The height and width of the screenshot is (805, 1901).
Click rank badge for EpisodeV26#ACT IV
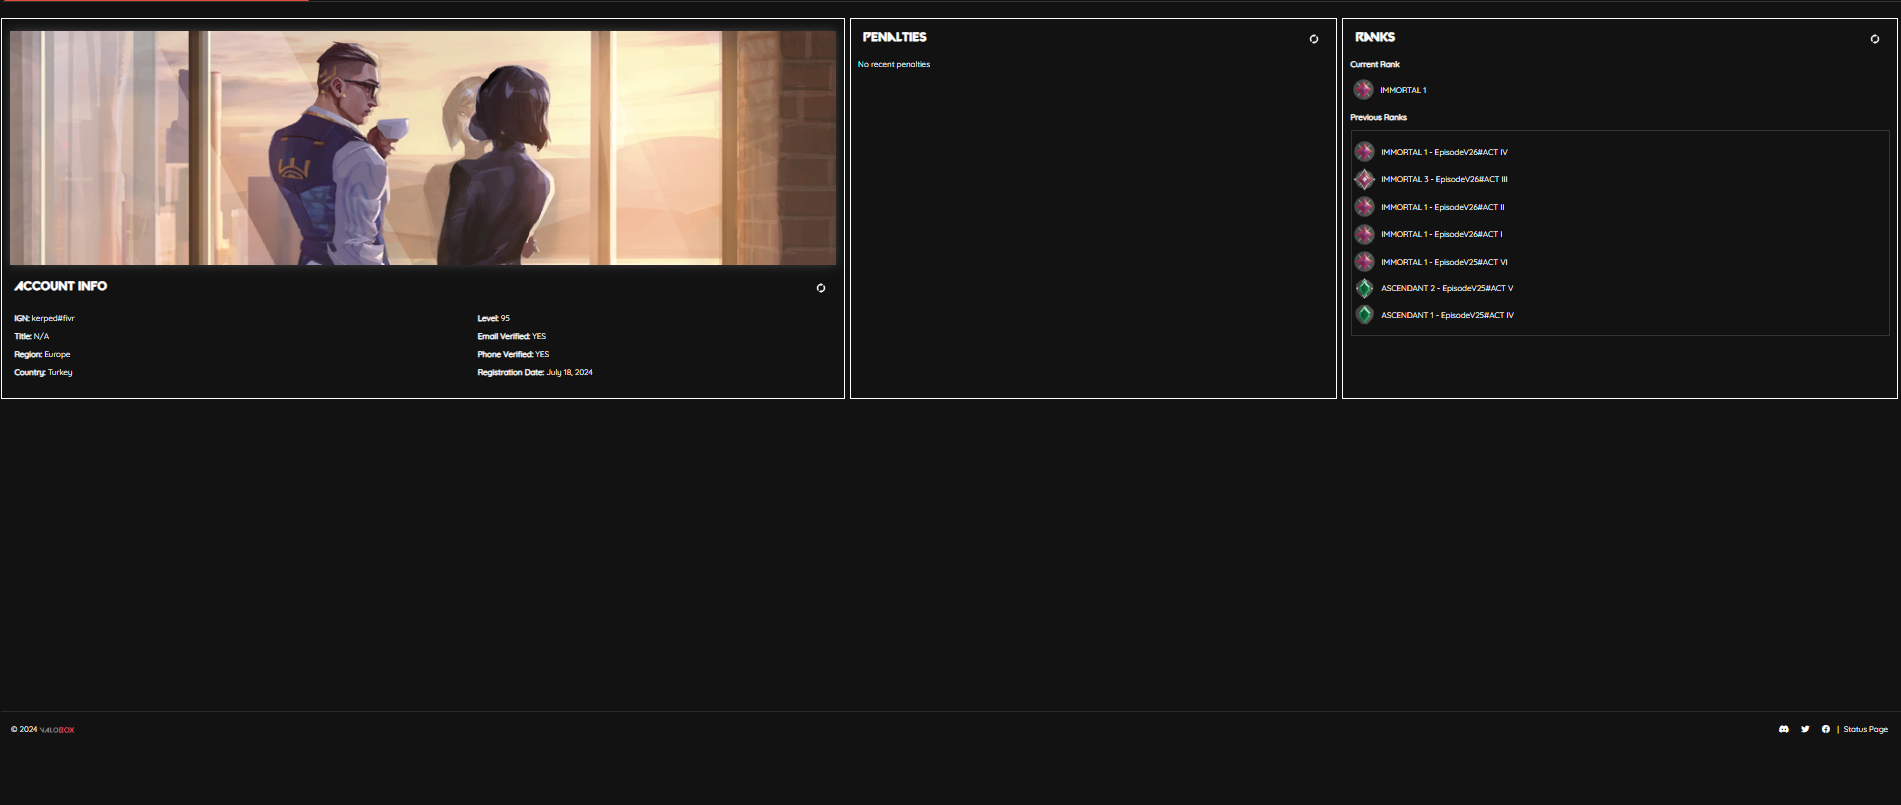pyautogui.click(x=1364, y=152)
